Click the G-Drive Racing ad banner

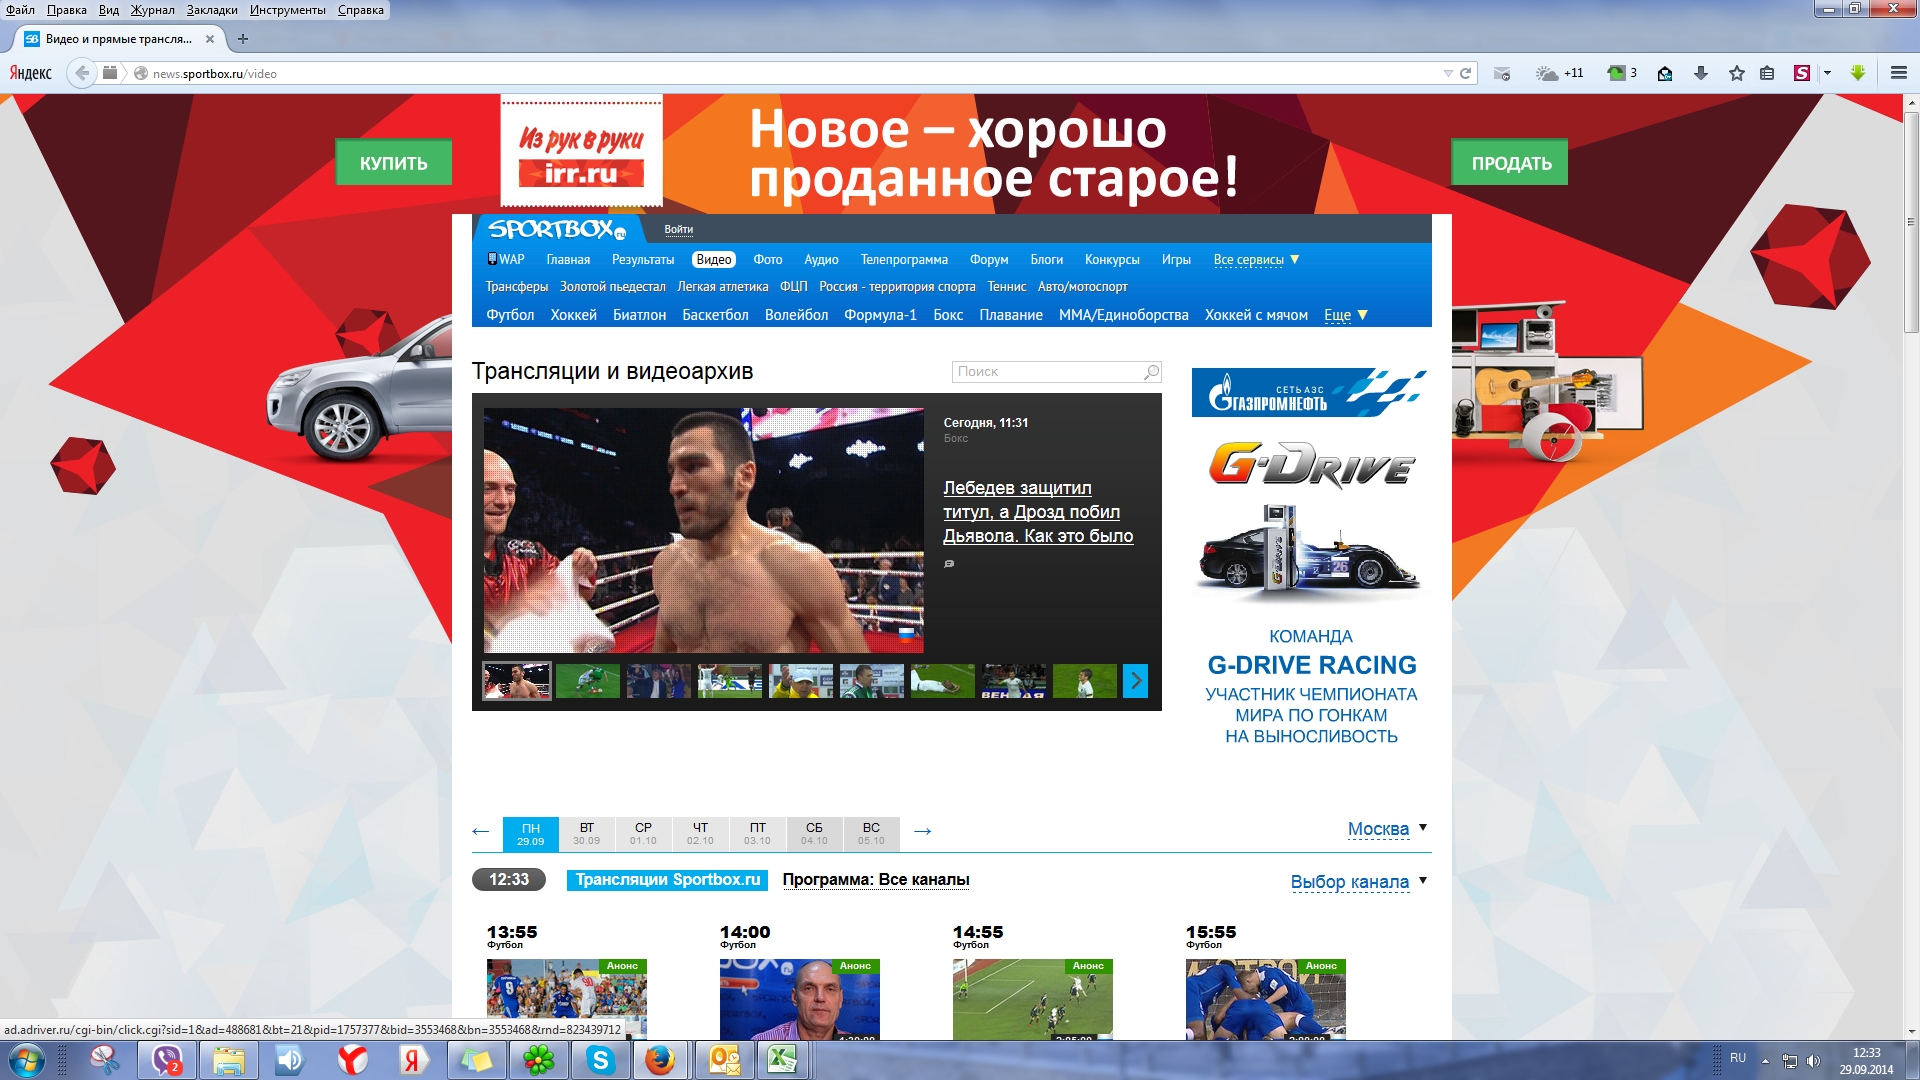(1311, 560)
